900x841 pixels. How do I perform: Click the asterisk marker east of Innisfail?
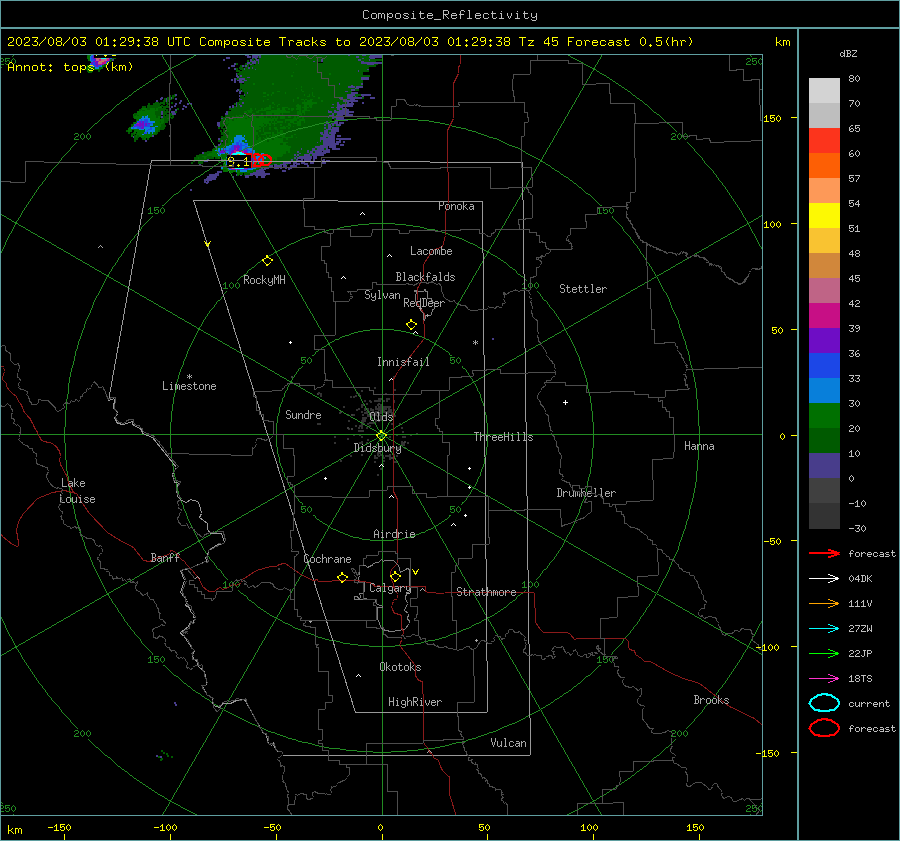pos(475,343)
